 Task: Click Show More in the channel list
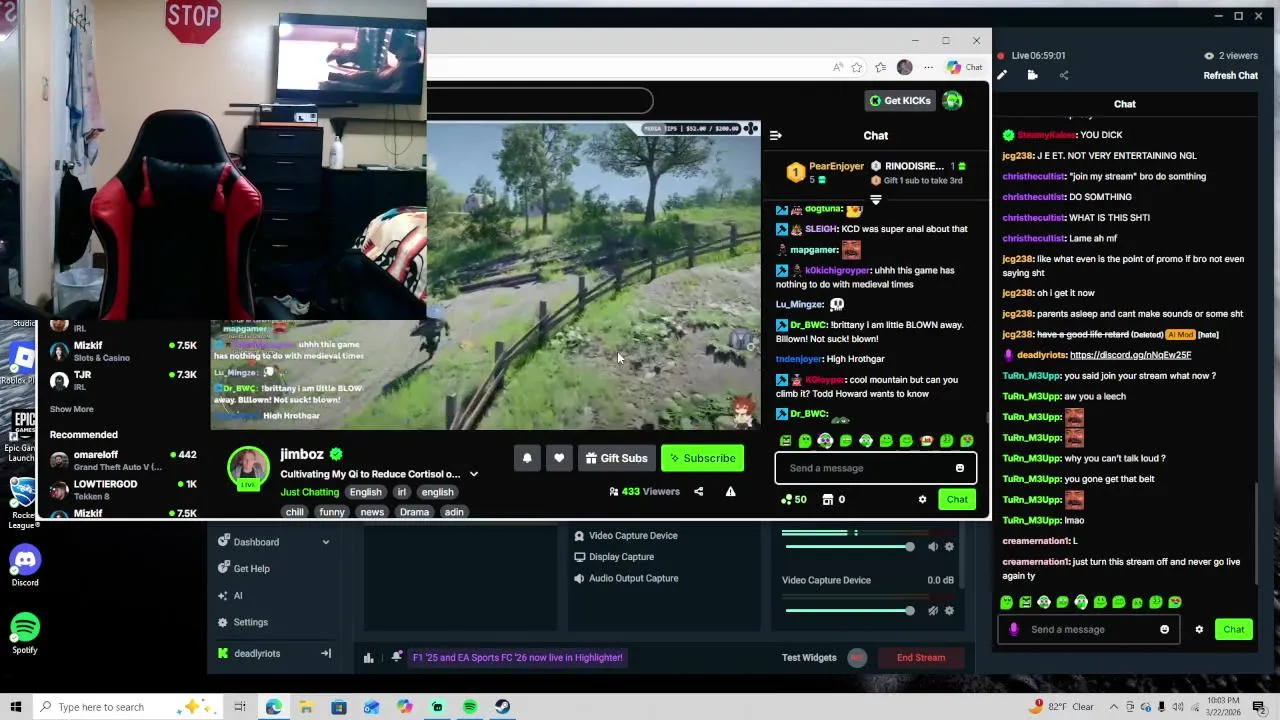tap(72, 409)
